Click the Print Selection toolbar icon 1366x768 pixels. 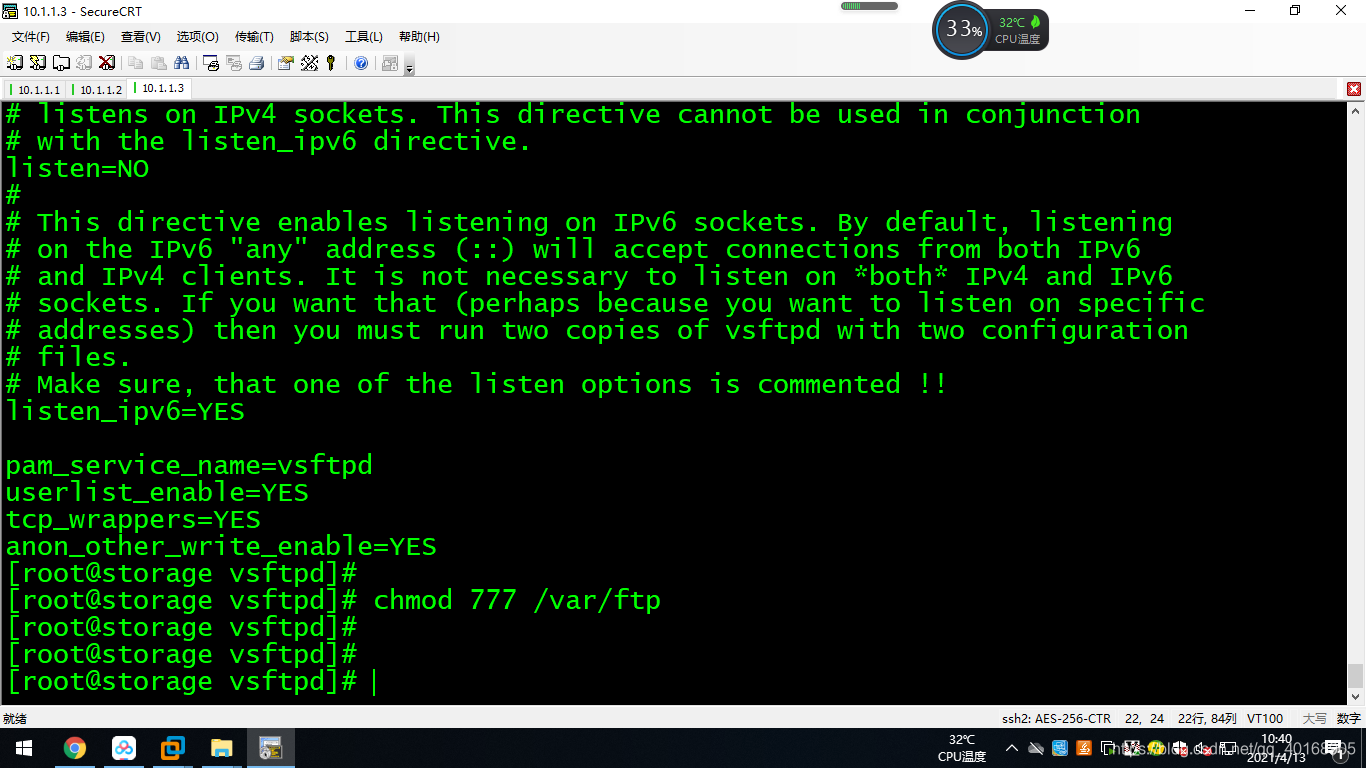pos(234,63)
